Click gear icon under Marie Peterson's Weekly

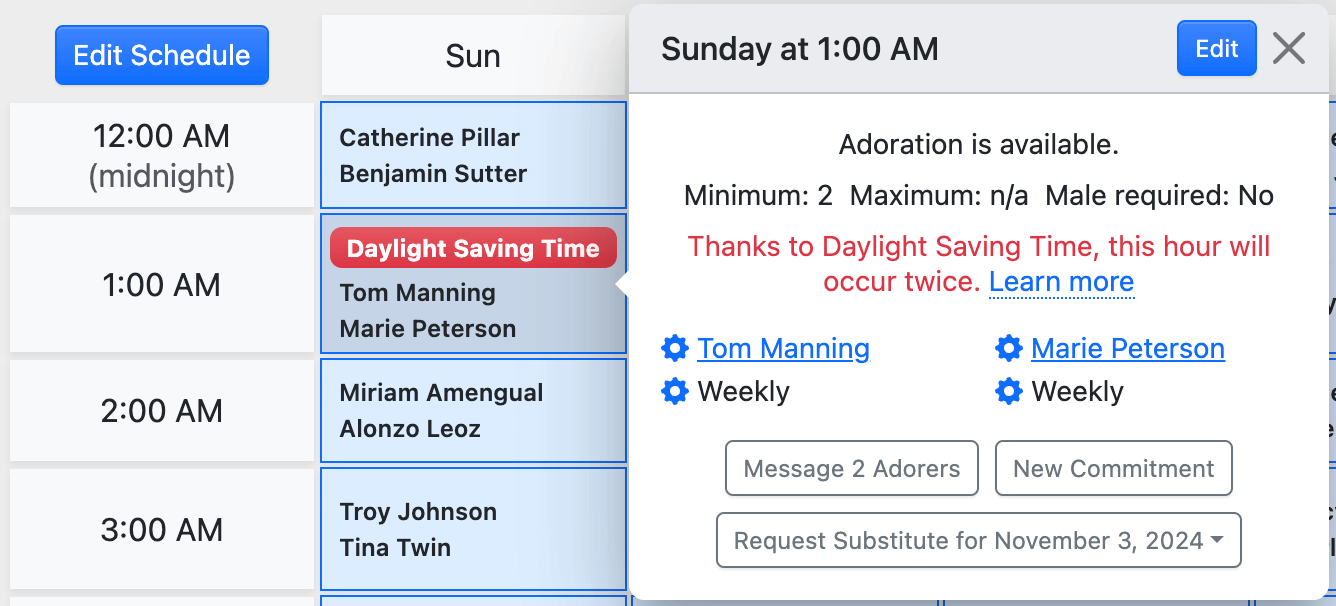1009,391
